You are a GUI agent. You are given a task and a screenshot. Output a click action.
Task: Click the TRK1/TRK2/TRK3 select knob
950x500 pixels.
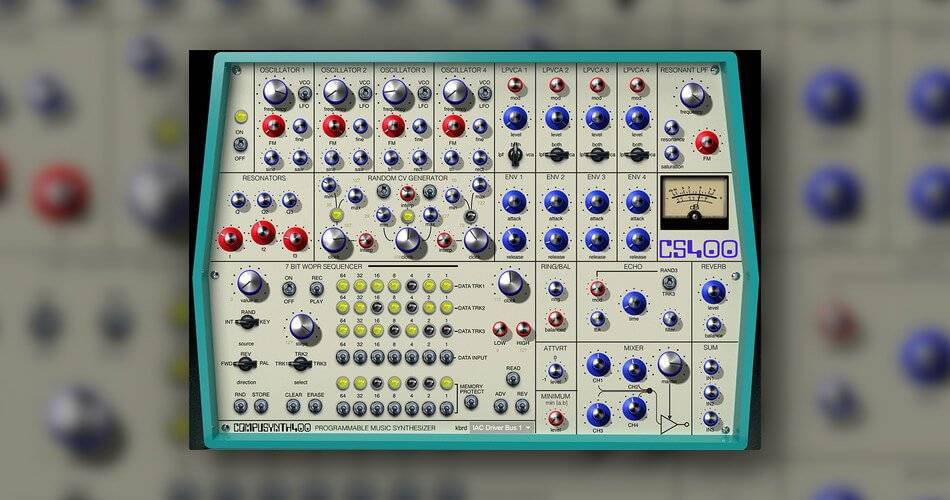coord(301,364)
